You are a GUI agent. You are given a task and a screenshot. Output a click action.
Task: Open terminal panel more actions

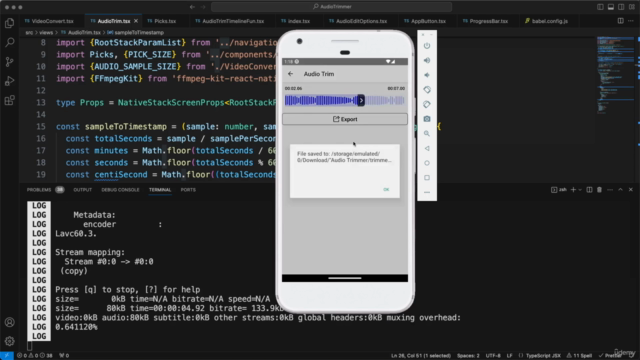(x=610, y=190)
